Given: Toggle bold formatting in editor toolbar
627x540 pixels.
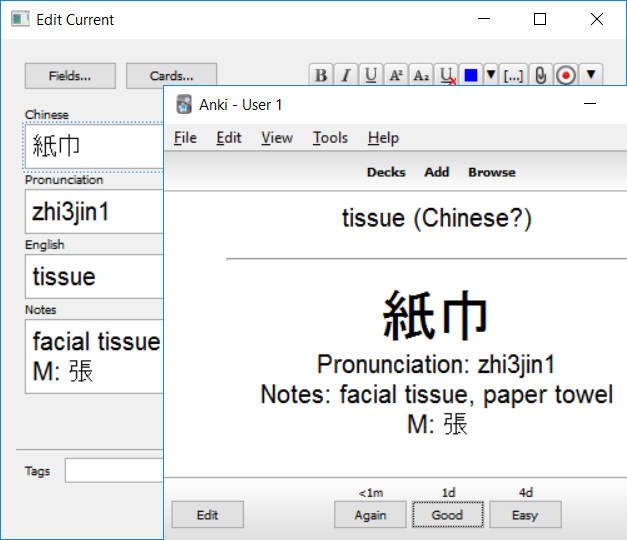Looking at the screenshot, I should pyautogui.click(x=321, y=75).
